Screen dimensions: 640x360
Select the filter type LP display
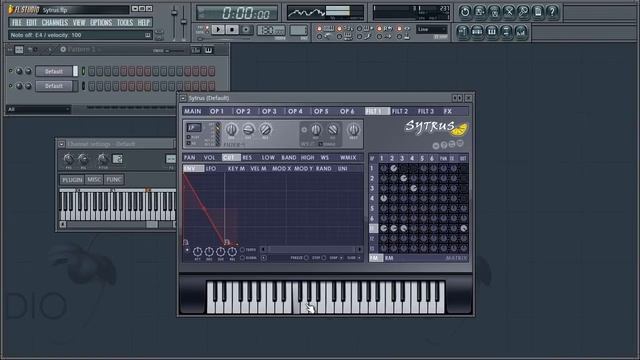pos(193,128)
